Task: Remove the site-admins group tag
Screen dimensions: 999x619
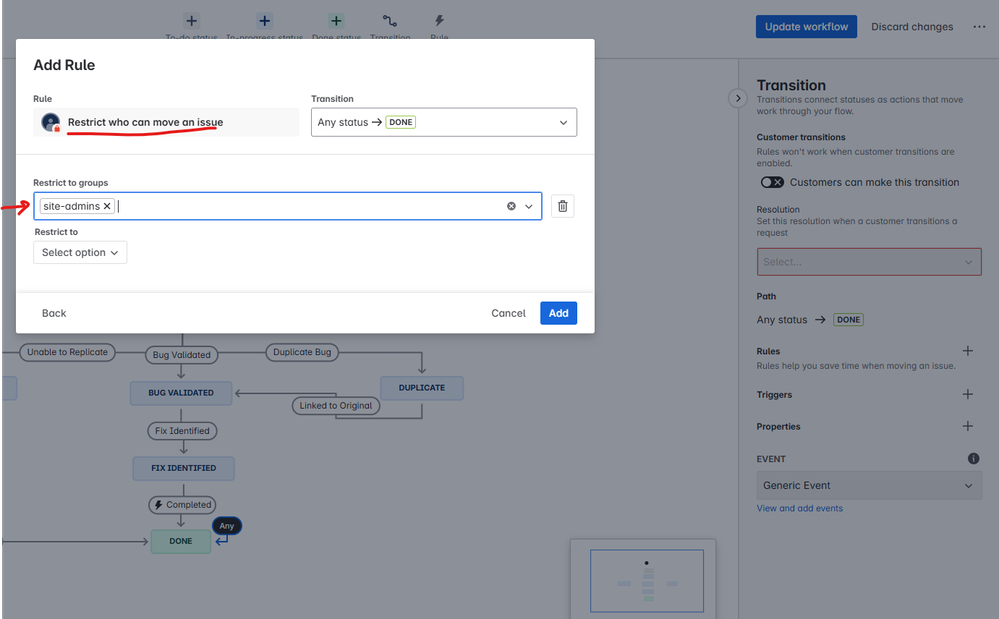Action: [x=107, y=206]
